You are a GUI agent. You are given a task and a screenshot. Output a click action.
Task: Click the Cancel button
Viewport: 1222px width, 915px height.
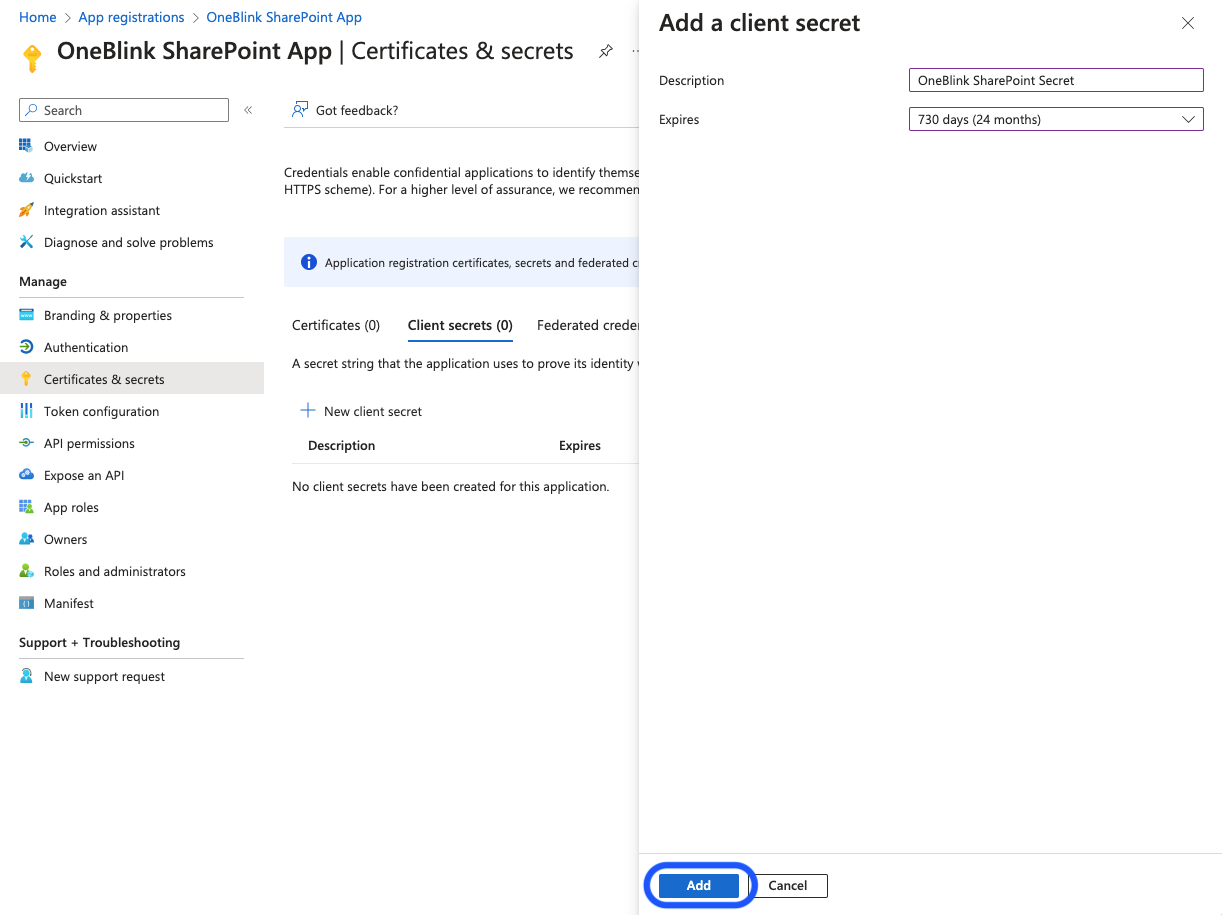click(788, 885)
